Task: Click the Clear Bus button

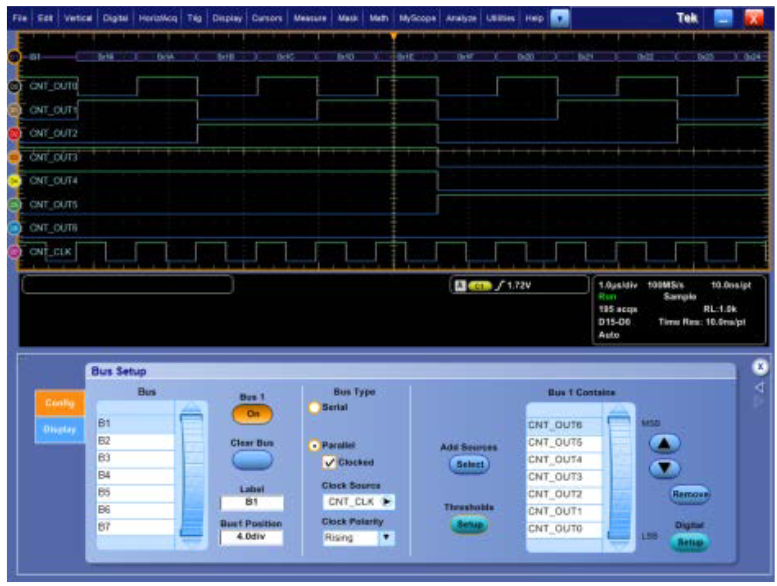Action: [252, 460]
